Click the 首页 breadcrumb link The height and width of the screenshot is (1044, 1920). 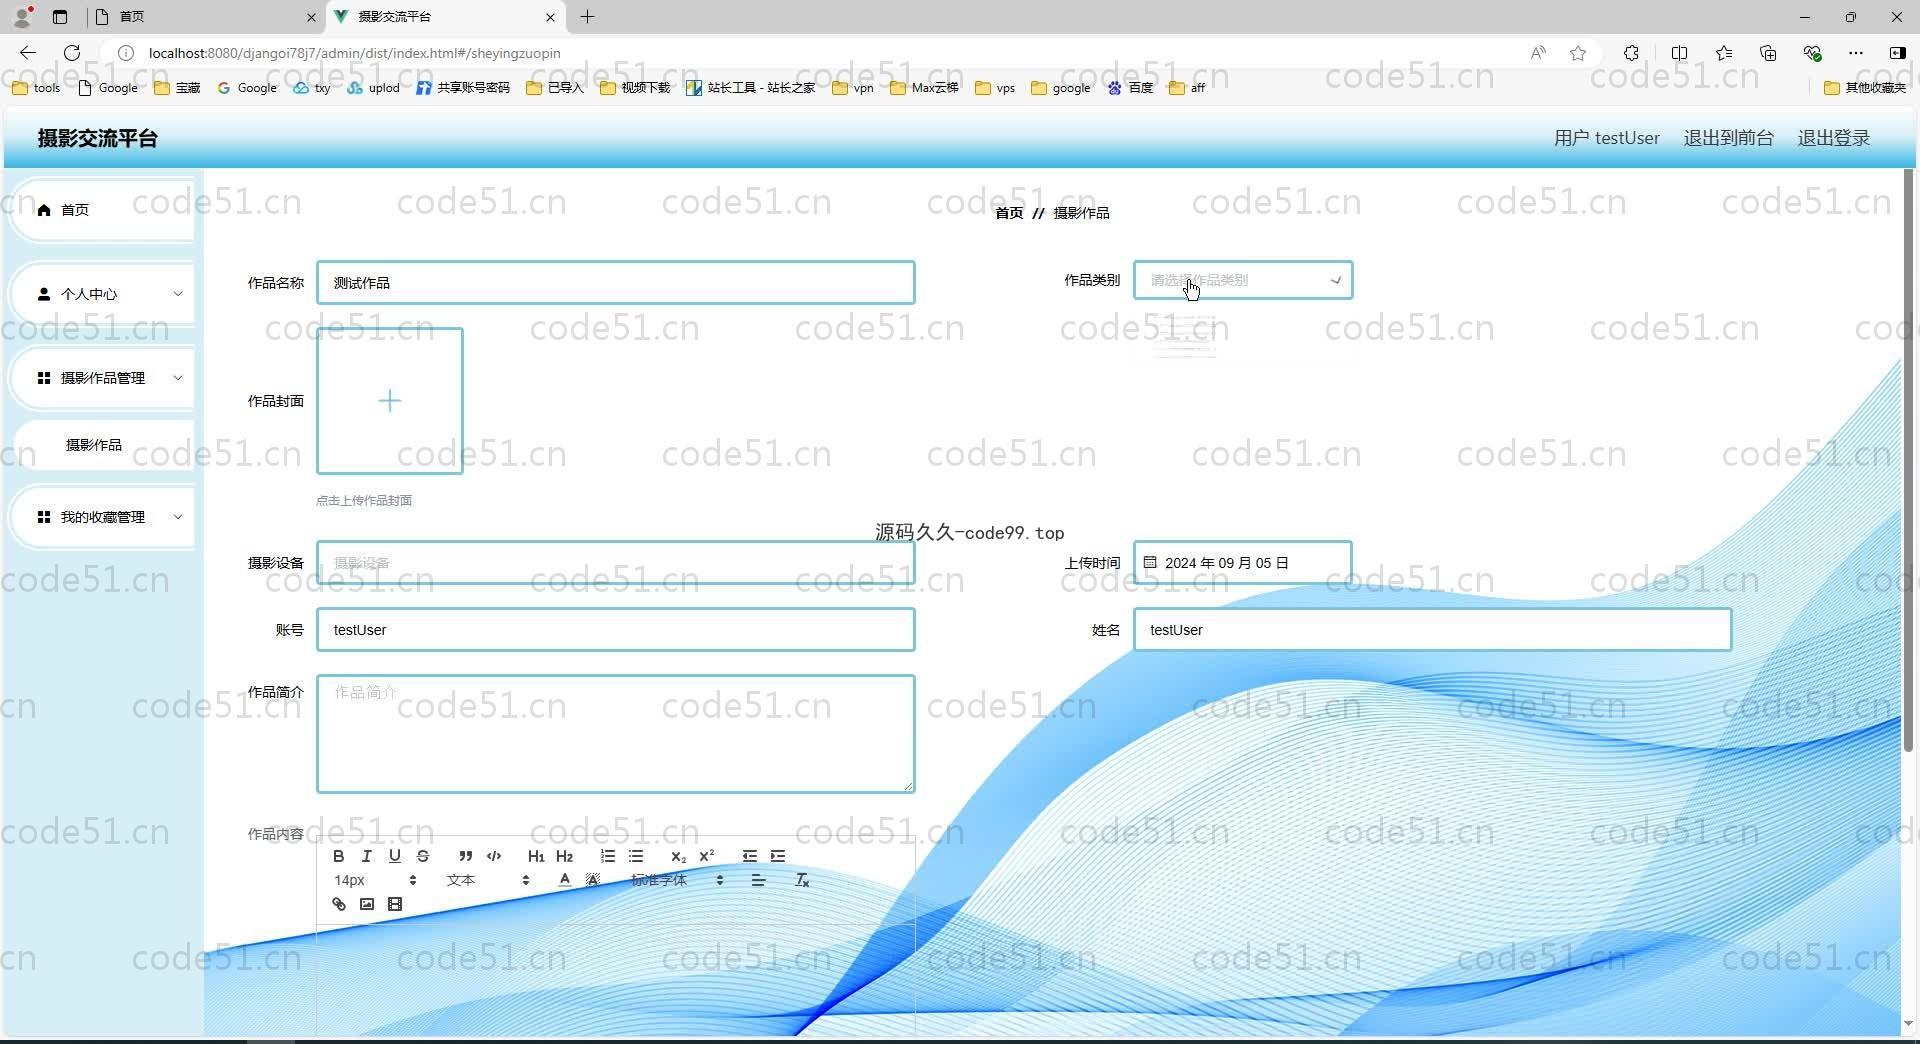(1009, 213)
